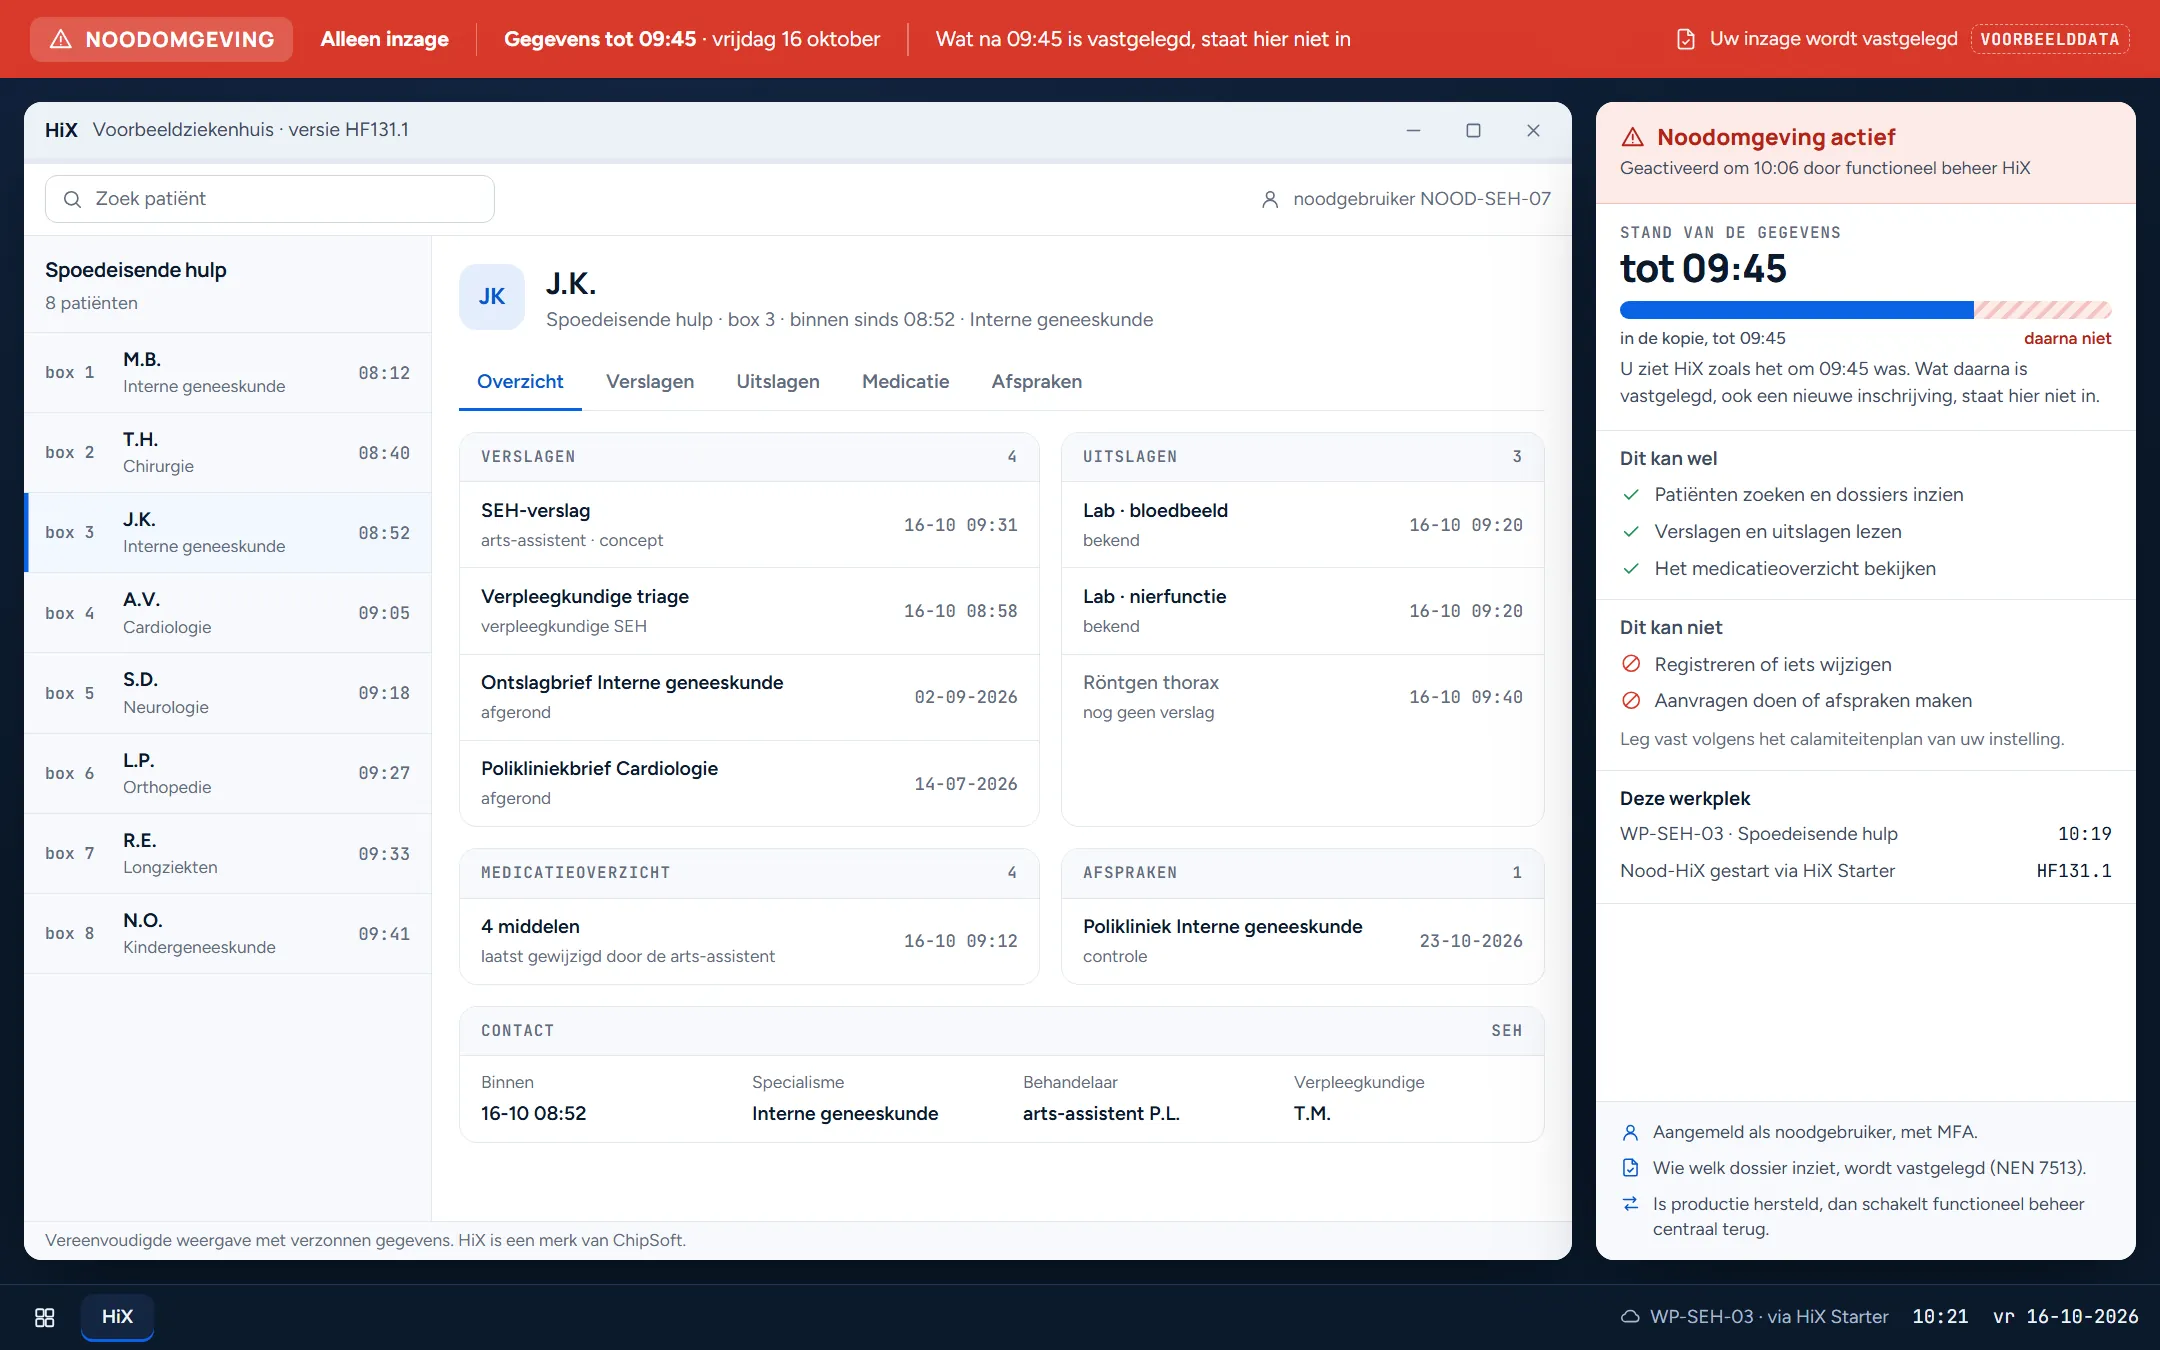
Task: Open the Lab · bloedbeeld result
Action: pyautogui.click(x=1303, y=525)
